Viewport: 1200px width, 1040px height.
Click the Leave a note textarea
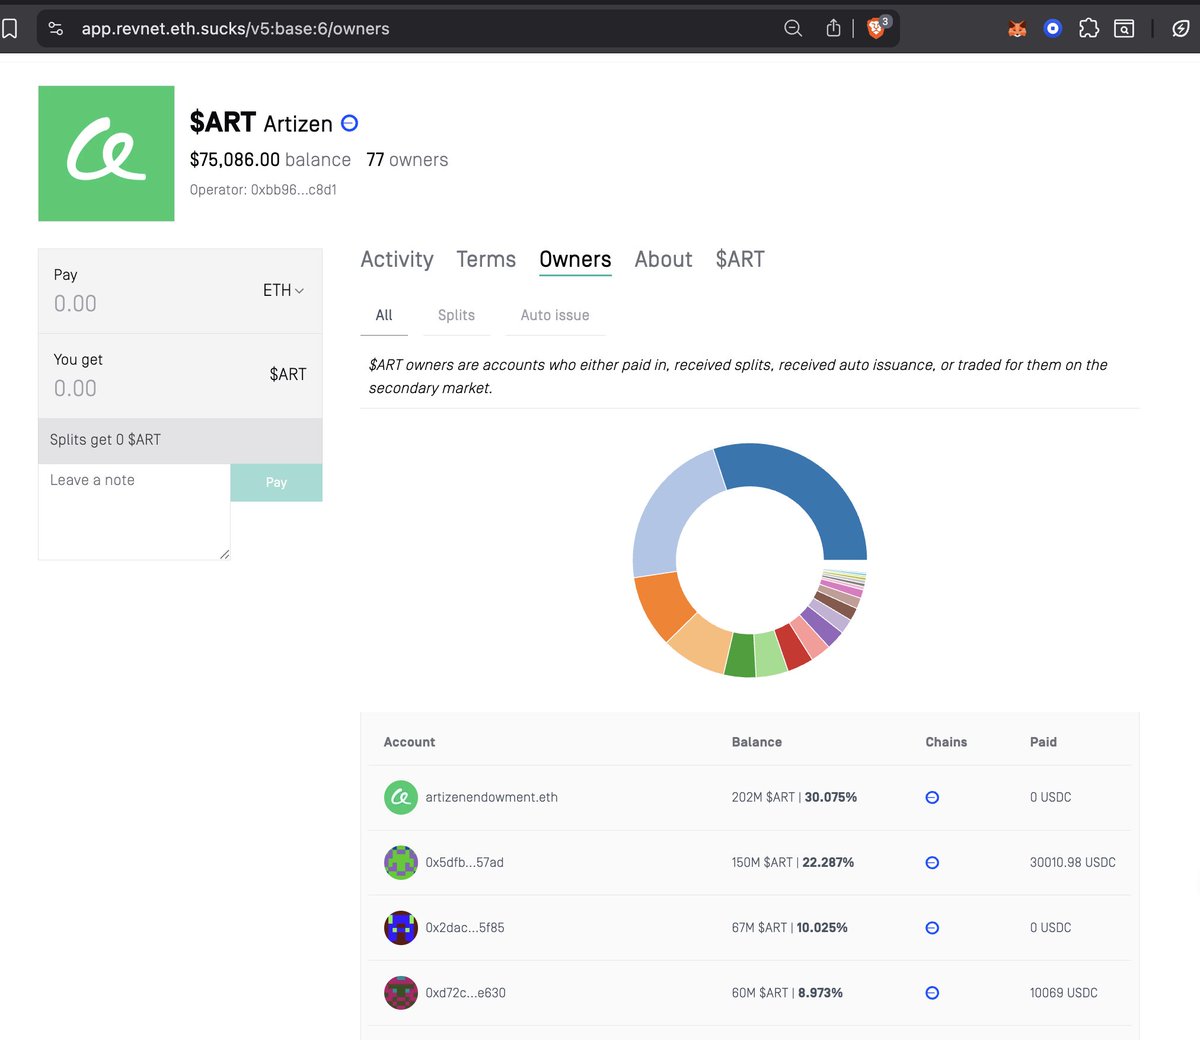[x=134, y=512]
